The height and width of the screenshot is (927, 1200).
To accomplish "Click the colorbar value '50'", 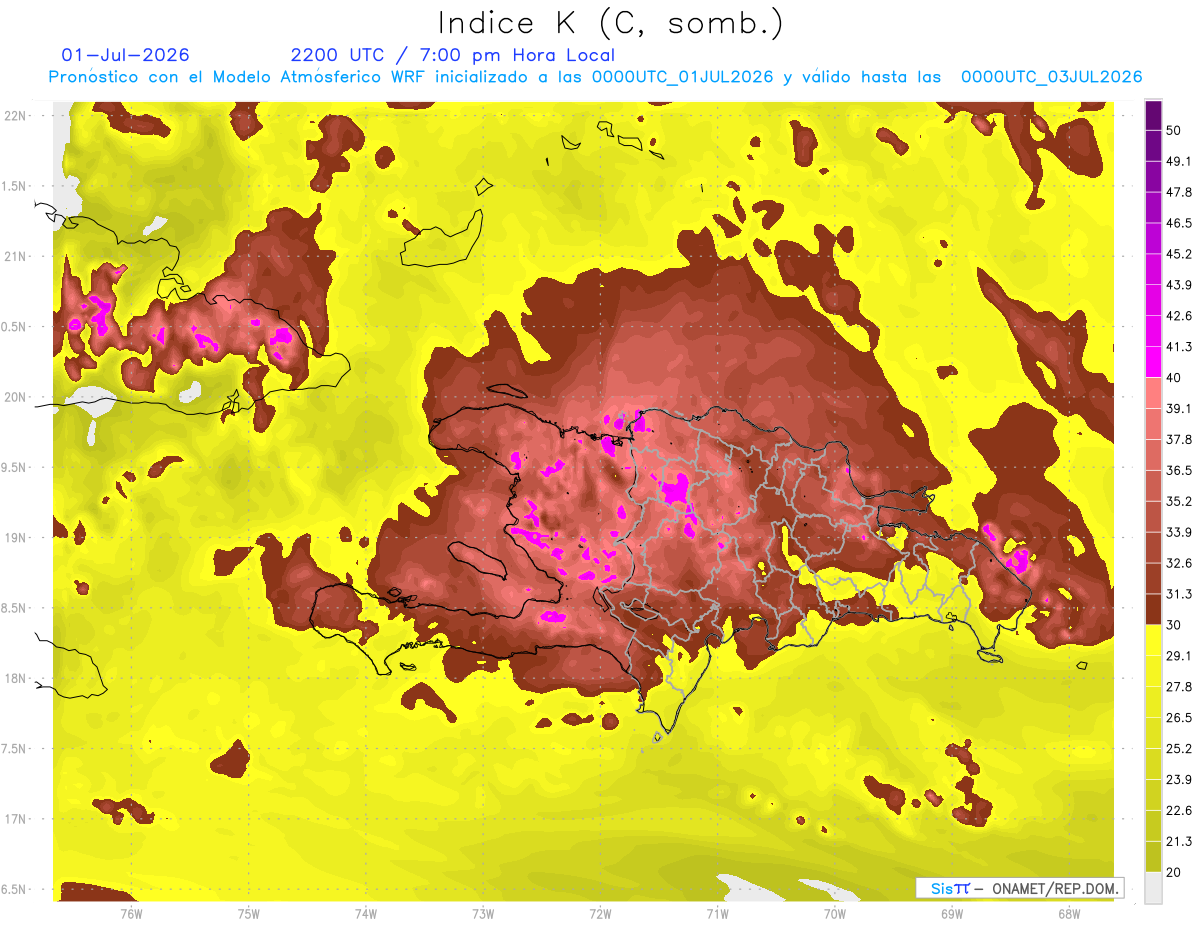I will point(1174,131).
